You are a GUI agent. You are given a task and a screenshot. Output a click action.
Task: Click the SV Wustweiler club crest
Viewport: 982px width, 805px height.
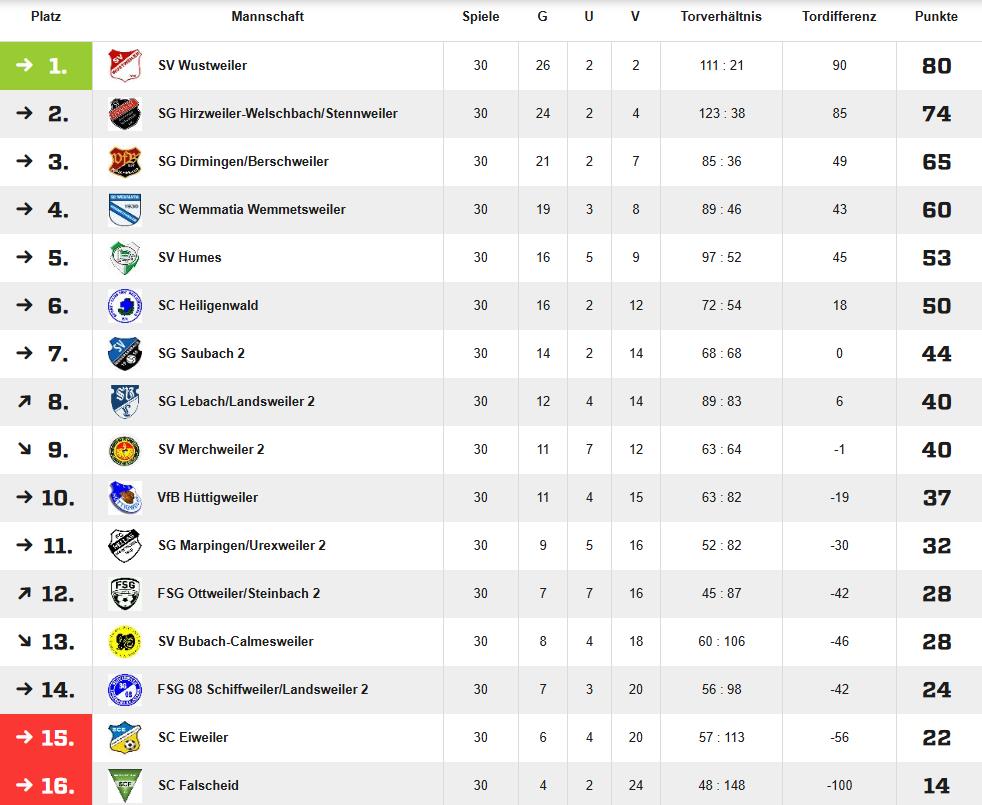point(125,66)
